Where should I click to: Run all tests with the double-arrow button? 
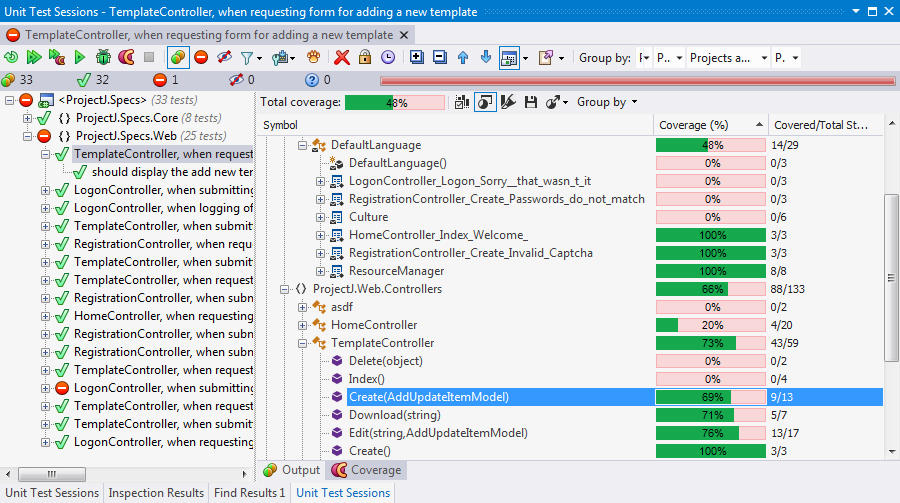coord(34,58)
